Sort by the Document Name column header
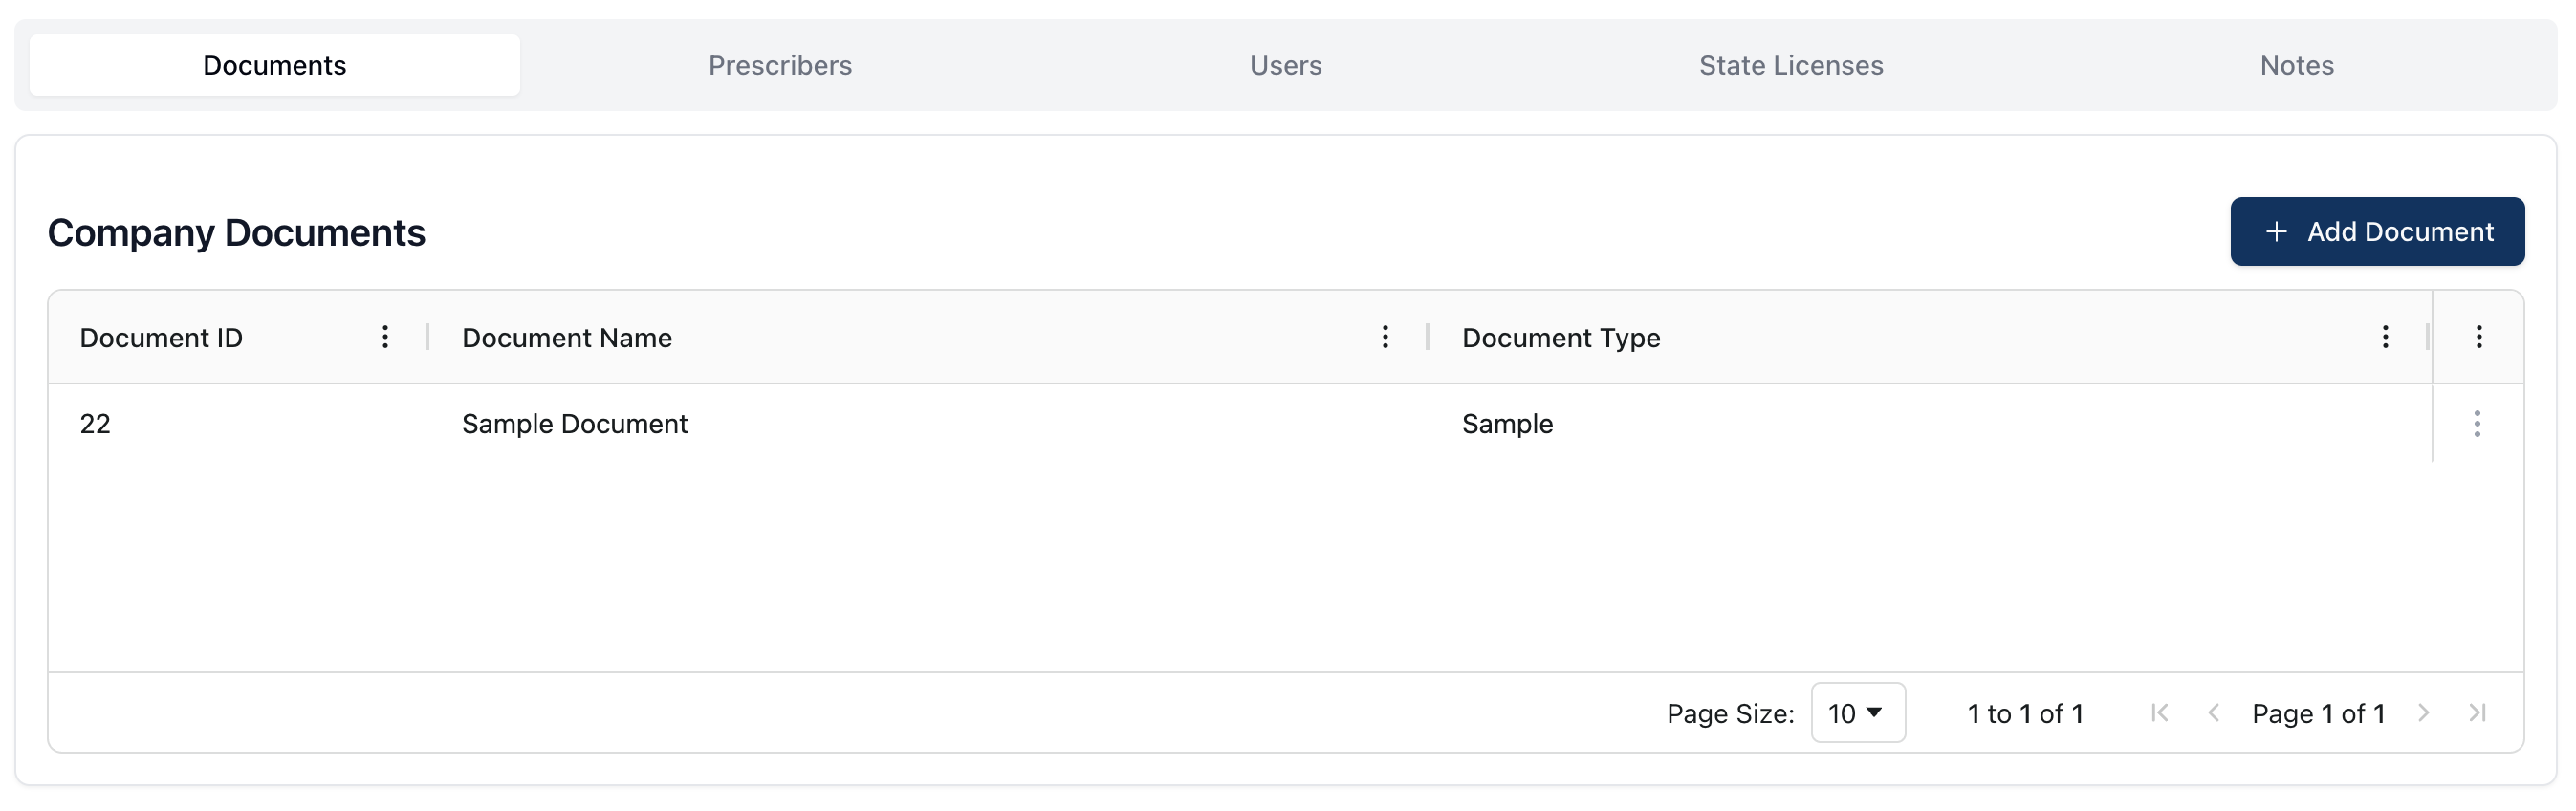2576x811 pixels. pos(567,338)
